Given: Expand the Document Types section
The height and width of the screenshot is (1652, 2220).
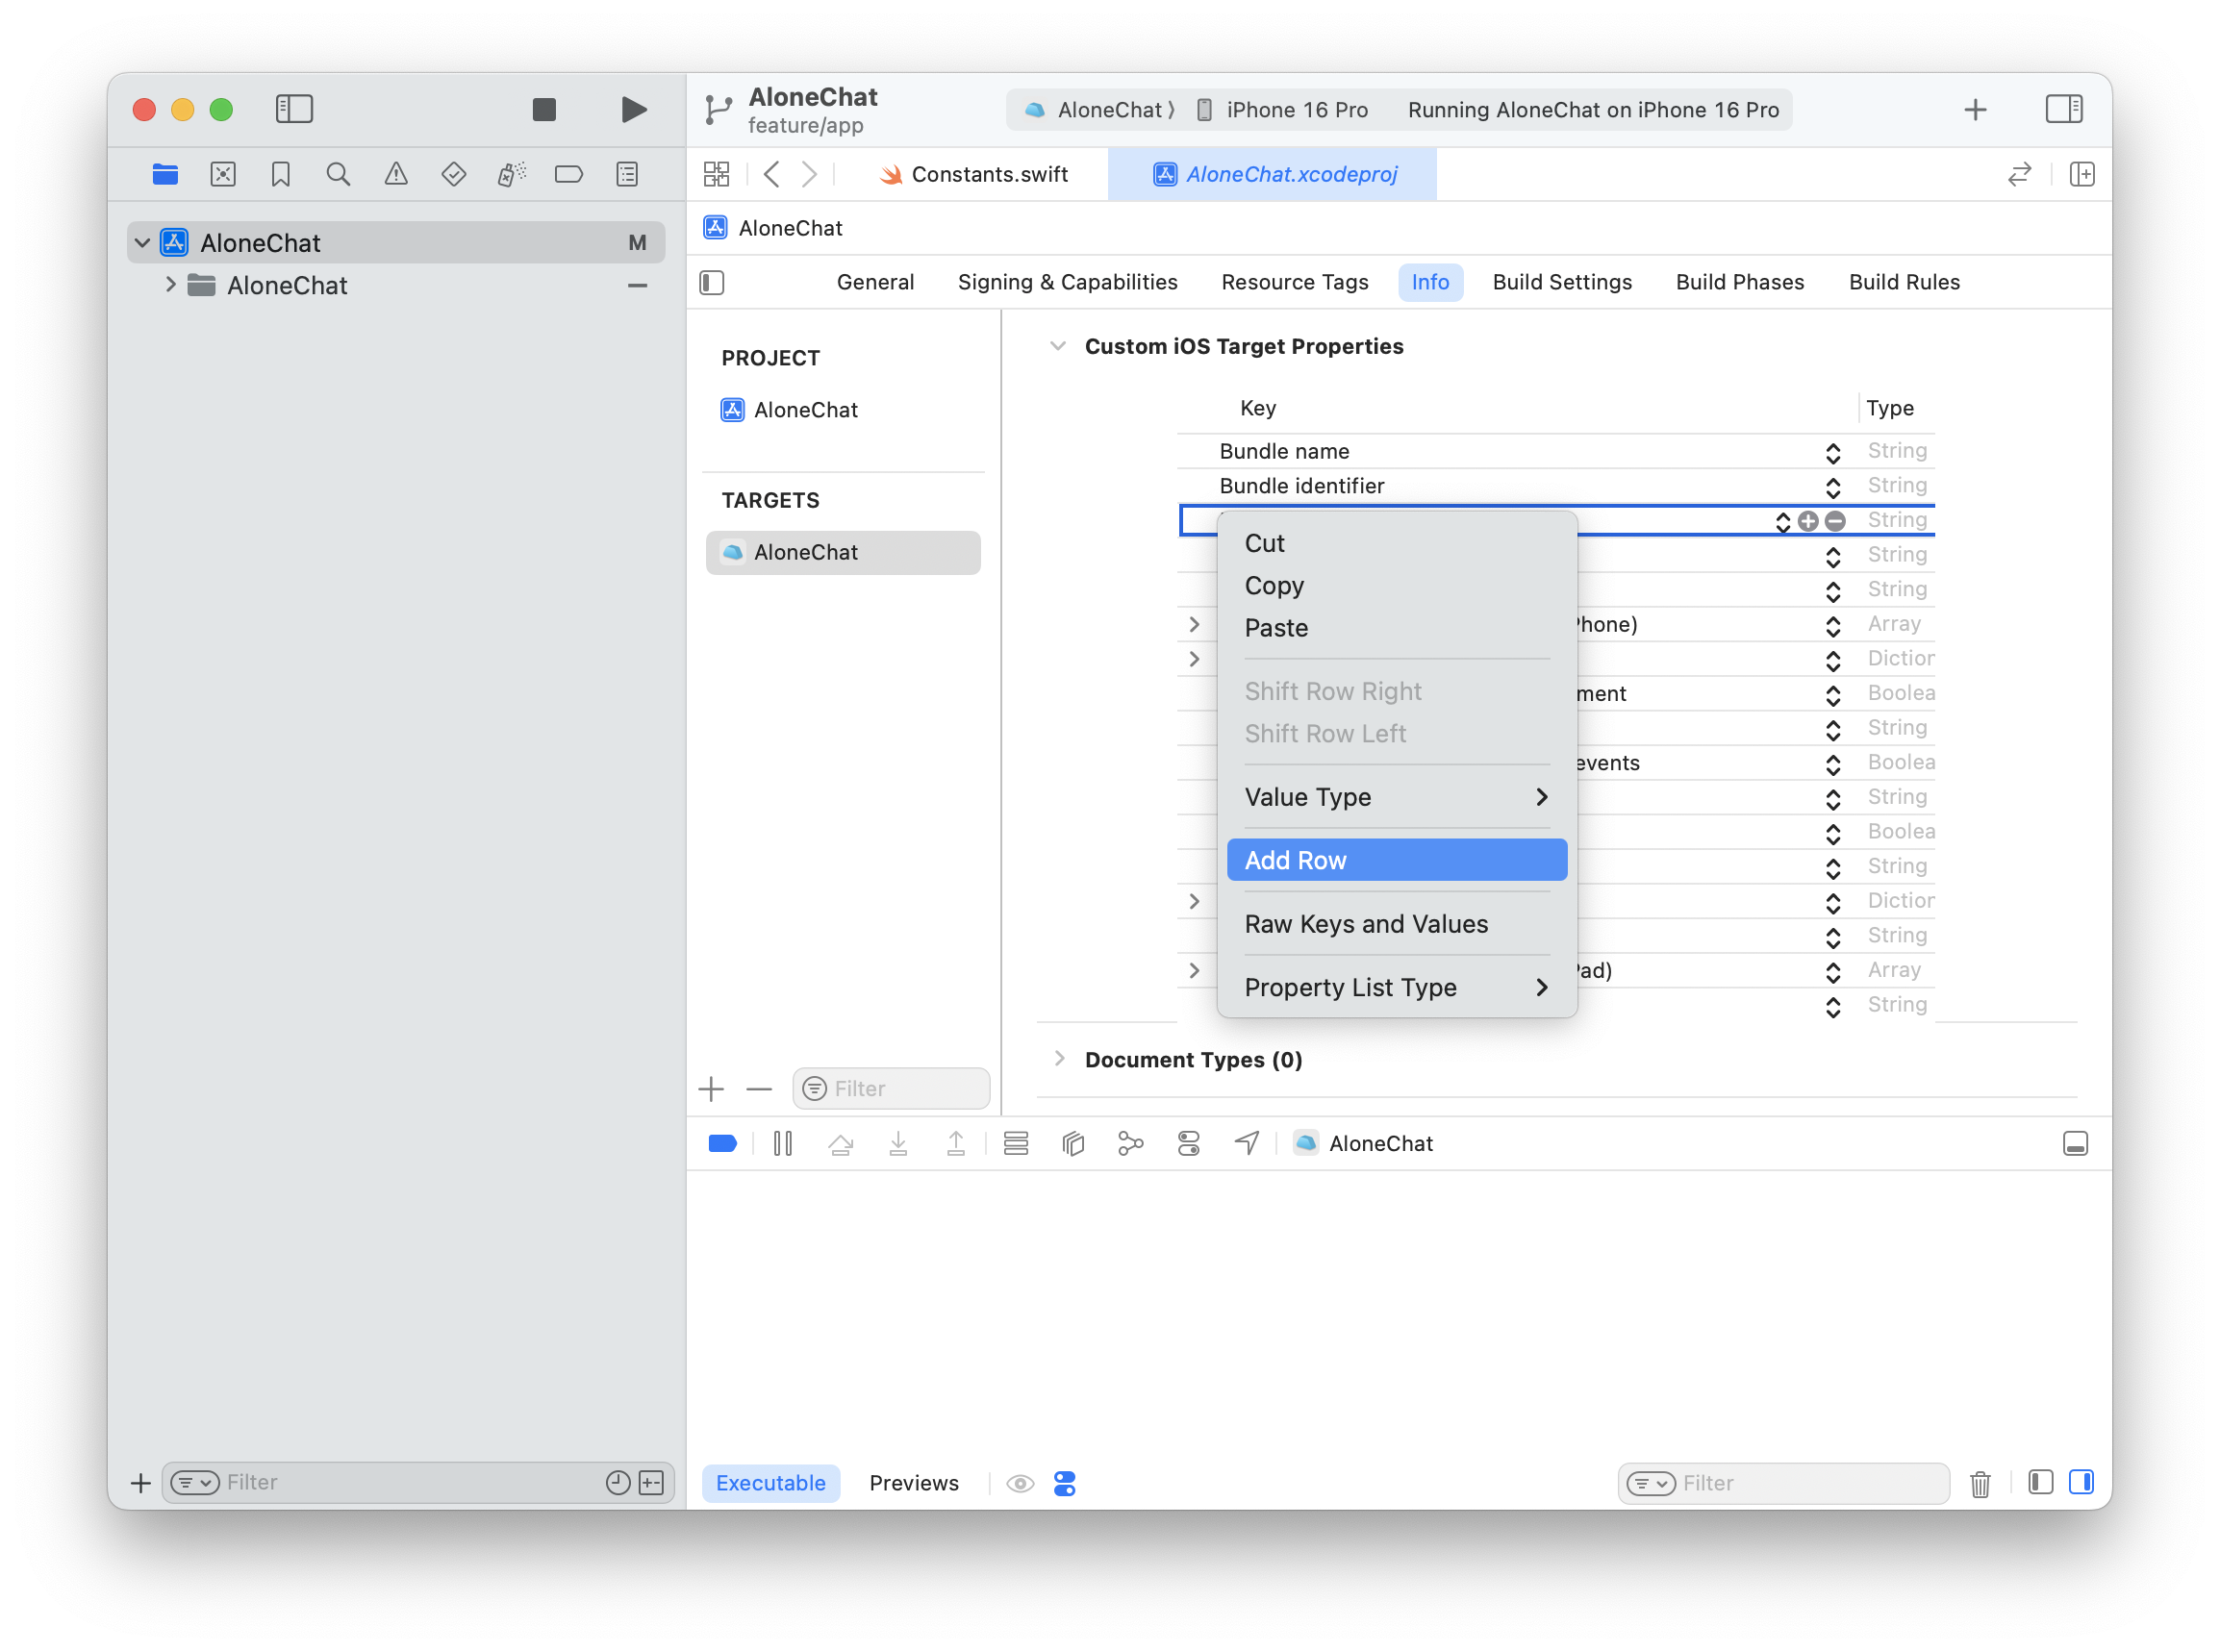Looking at the screenshot, I should (1059, 1059).
